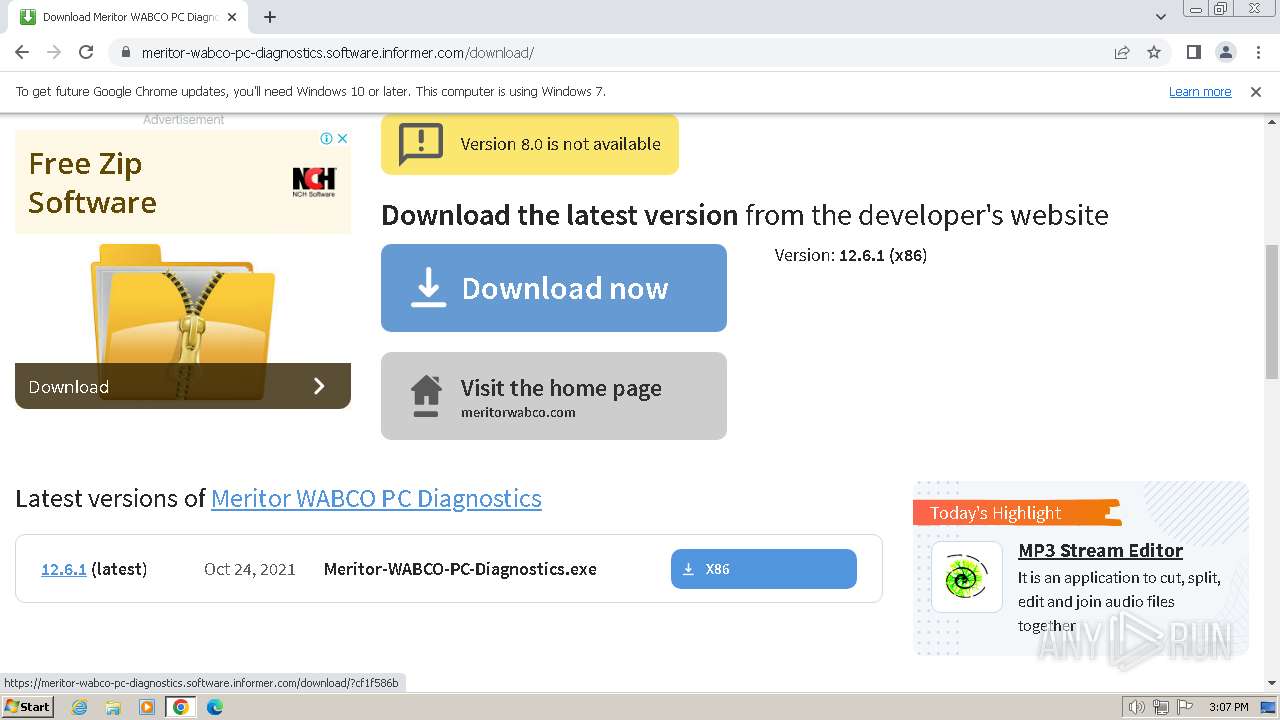
Task: Expand the tab search dropdown
Action: (x=1160, y=17)
